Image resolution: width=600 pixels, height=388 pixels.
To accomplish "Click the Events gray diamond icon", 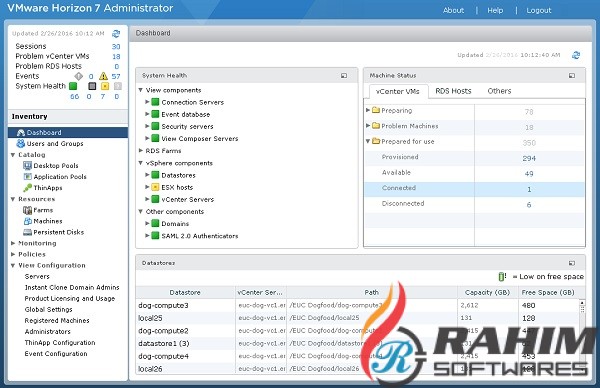I will (78, 76).
